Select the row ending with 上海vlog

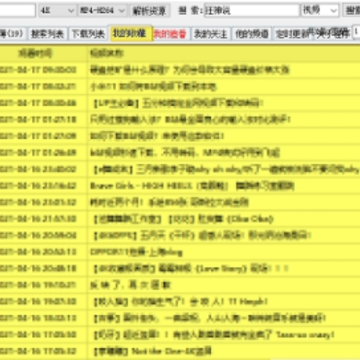180,252
